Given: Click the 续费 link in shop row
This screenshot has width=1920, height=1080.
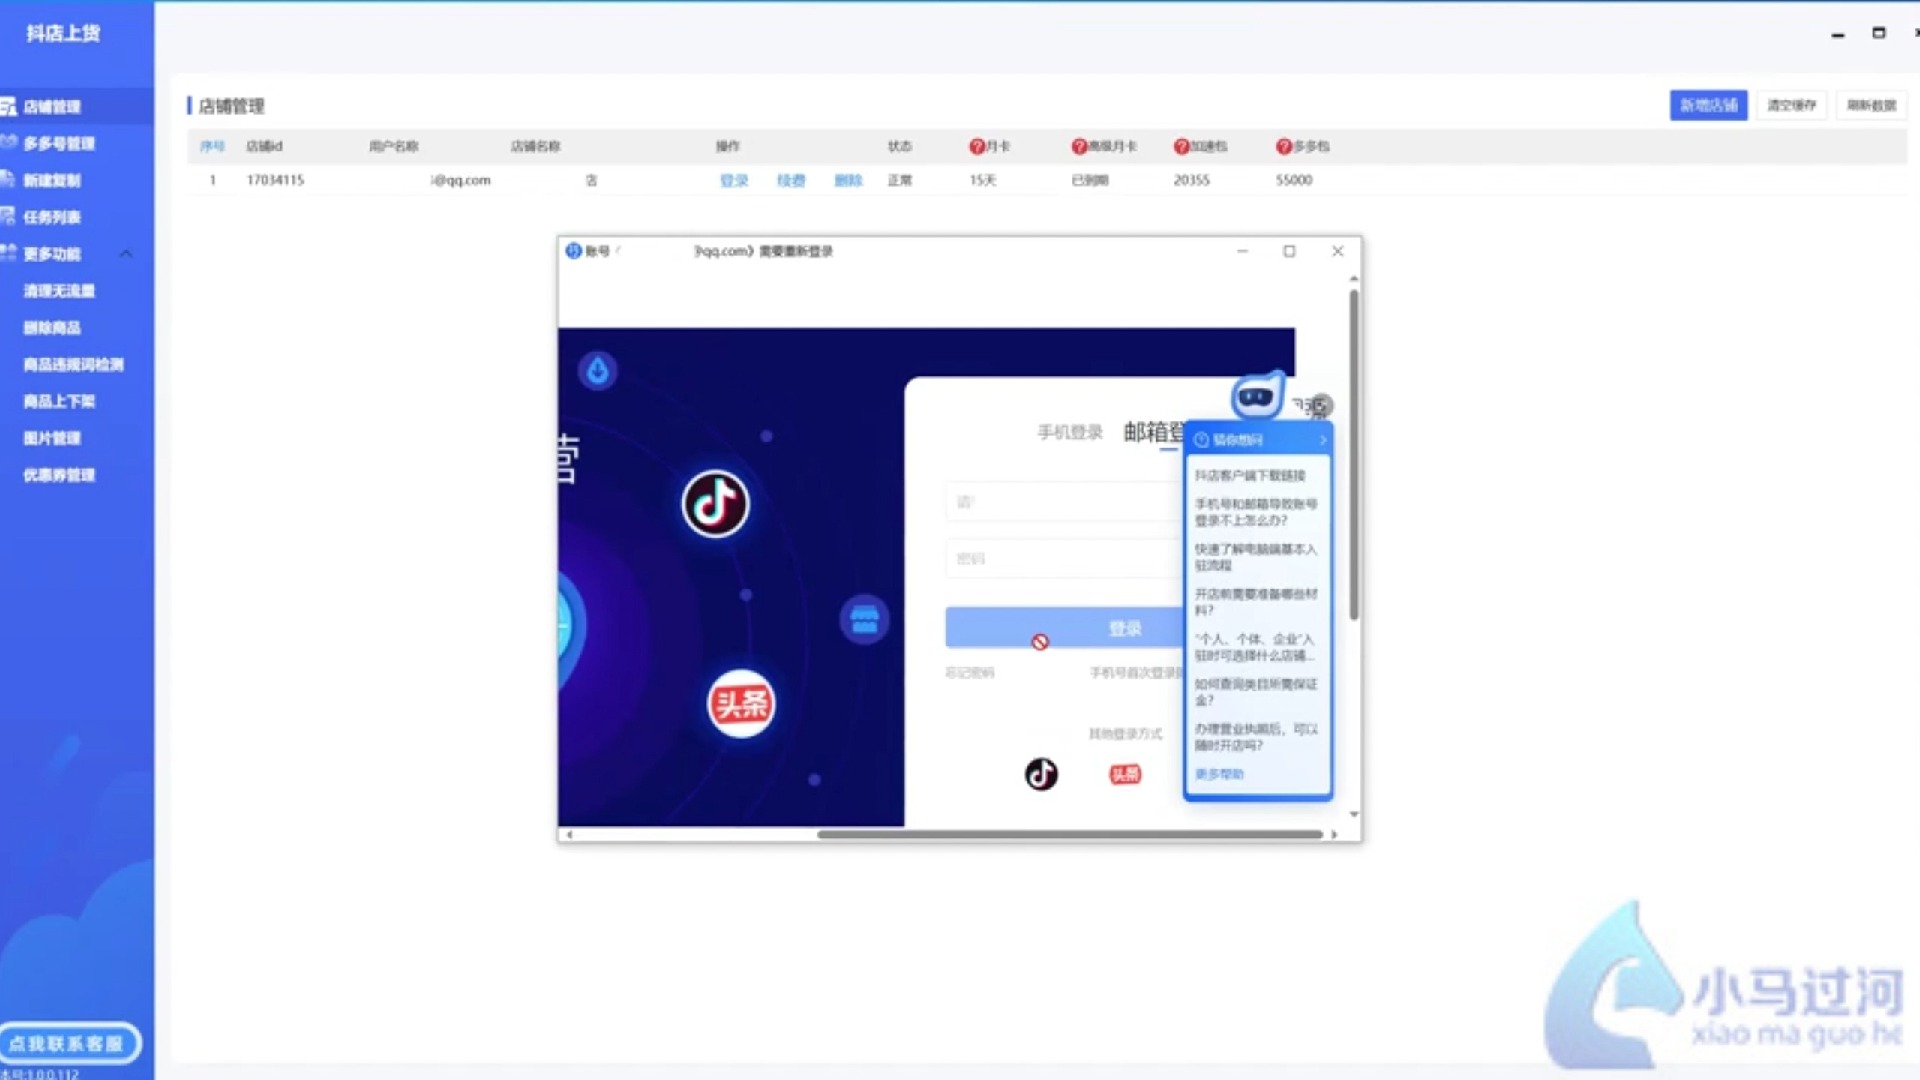Looking at the screenshot, I should tap(790, 180).
